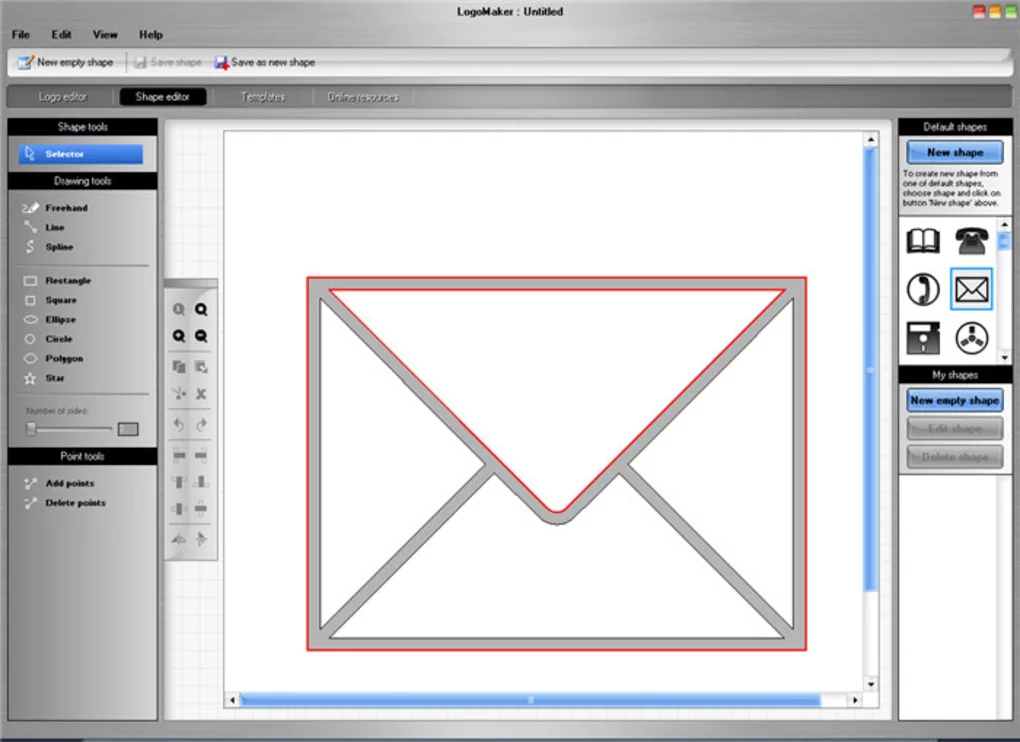Click the zoom to fit magnifier icon
The height and width of the screenshot is (742, 1020).
point(202,310)
